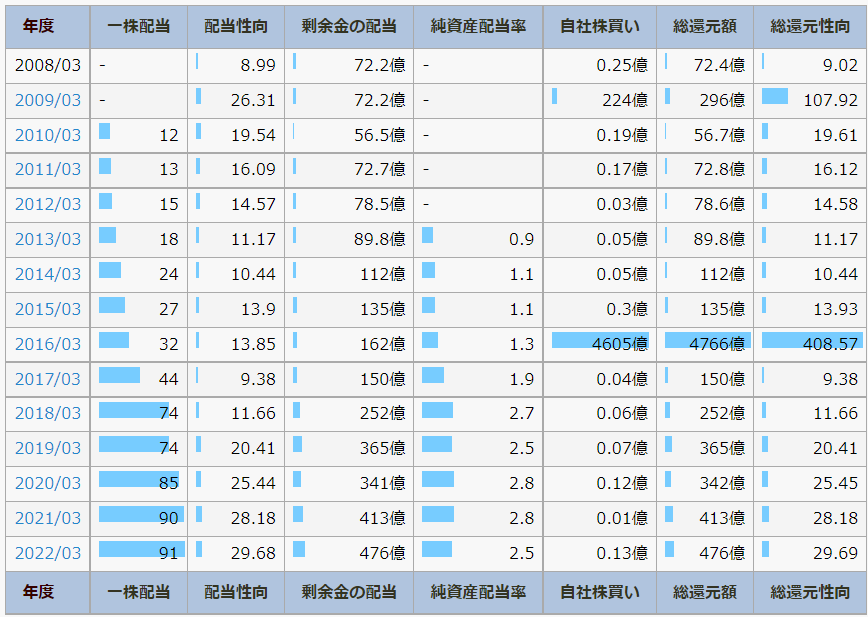
Task: Open the 2016/03 fiscal year link
Action: (x=48, y=344)
